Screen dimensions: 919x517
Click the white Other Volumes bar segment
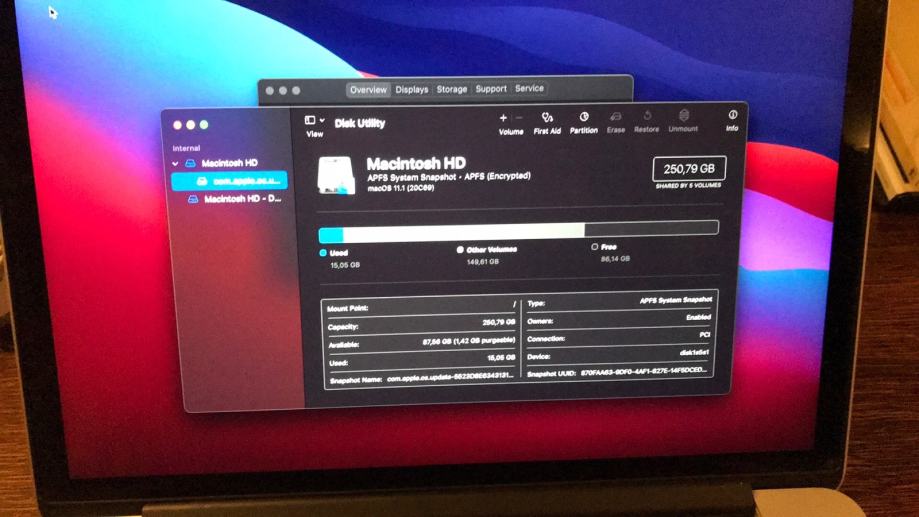click(x=464, y=232)
